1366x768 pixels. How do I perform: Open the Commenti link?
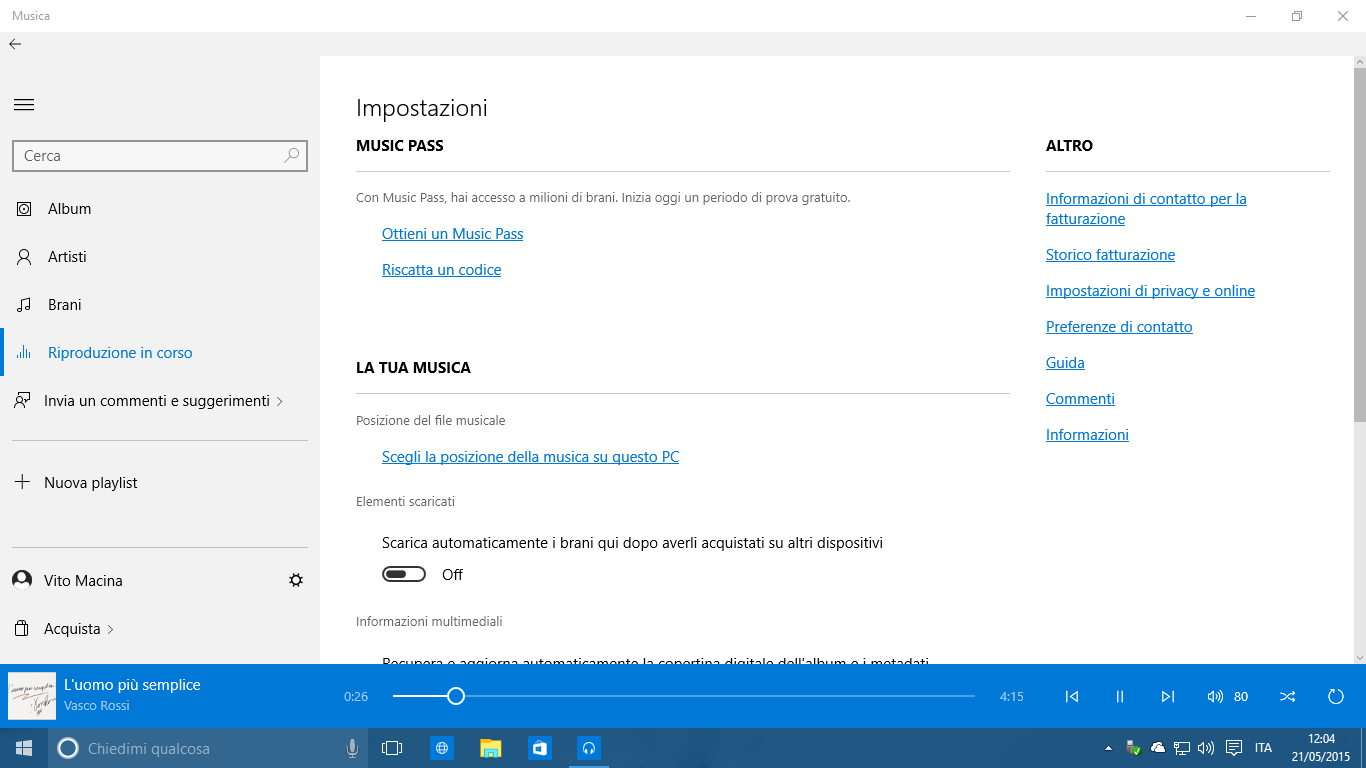coord(1080,399)
